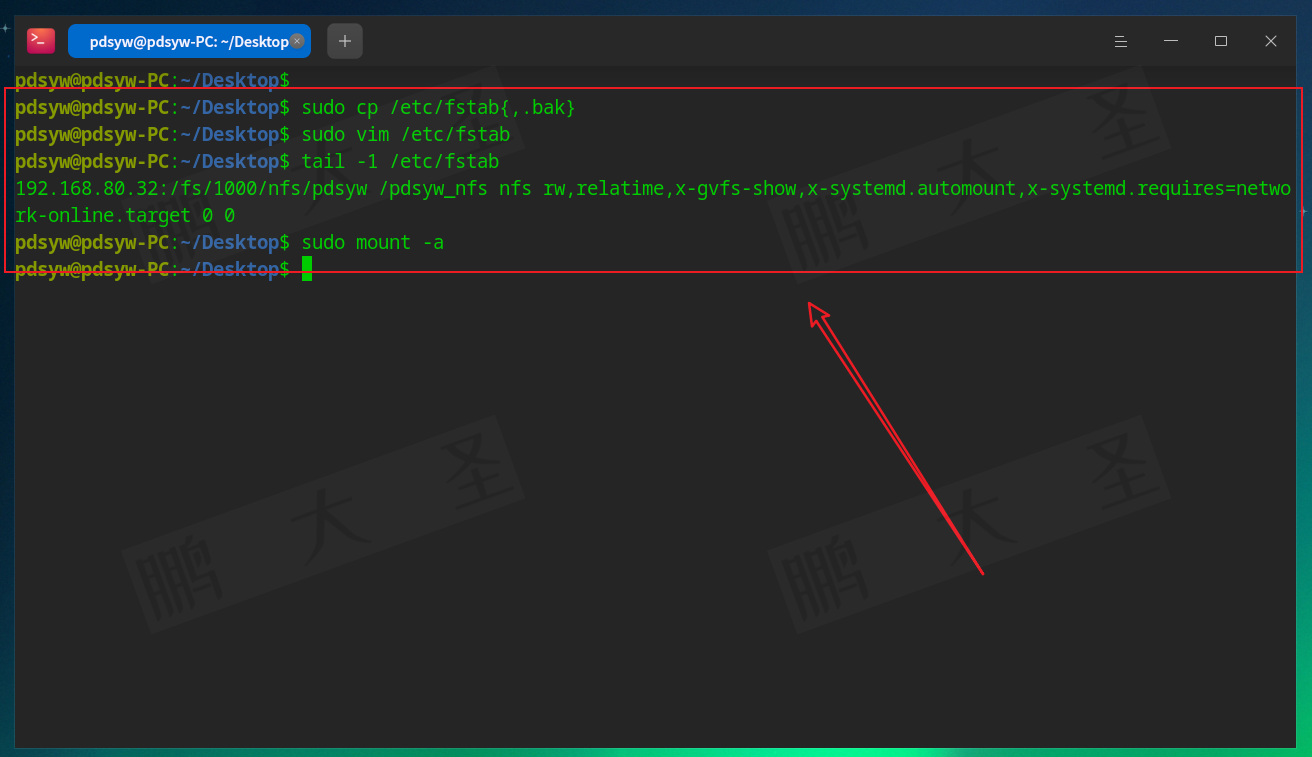1312x757 pixels.
Task: Click the first empty prompt line
Action: point(152,79)
